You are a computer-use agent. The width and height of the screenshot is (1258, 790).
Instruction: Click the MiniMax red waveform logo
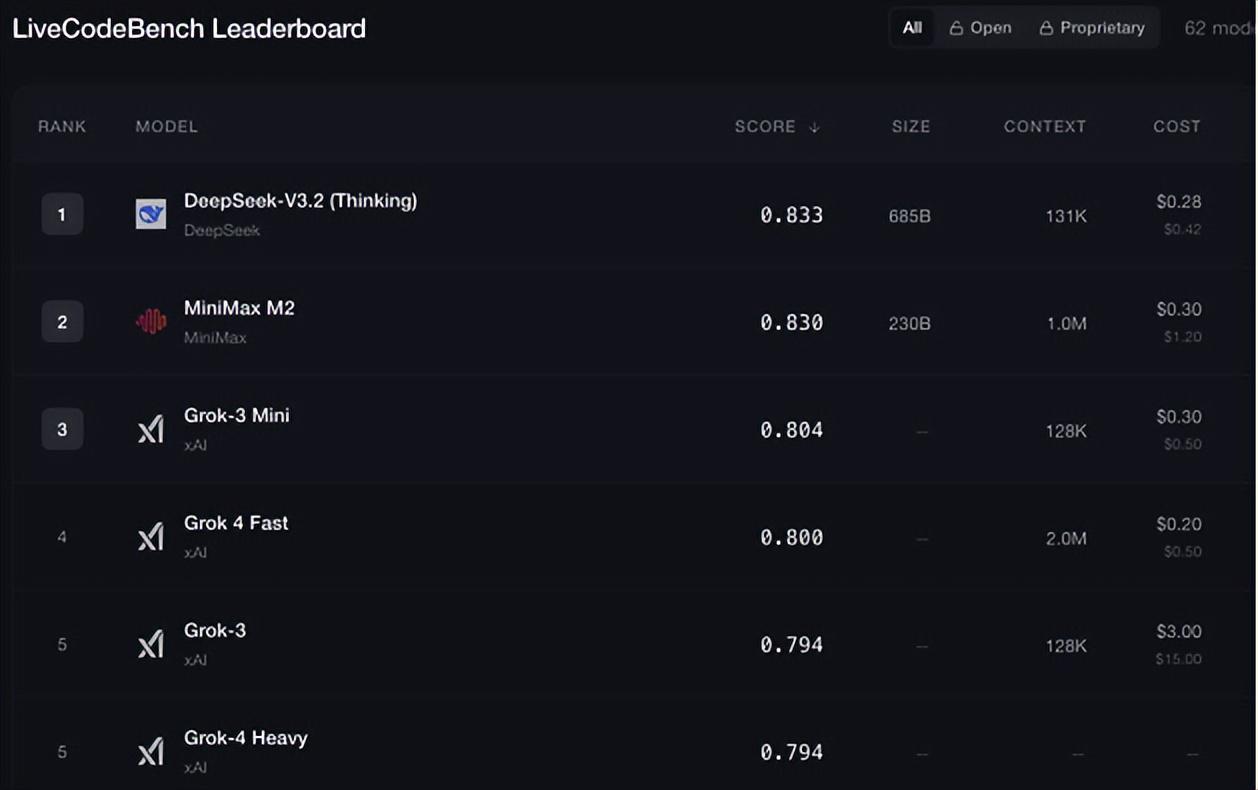pyautogui.click(x=151, y=321)
